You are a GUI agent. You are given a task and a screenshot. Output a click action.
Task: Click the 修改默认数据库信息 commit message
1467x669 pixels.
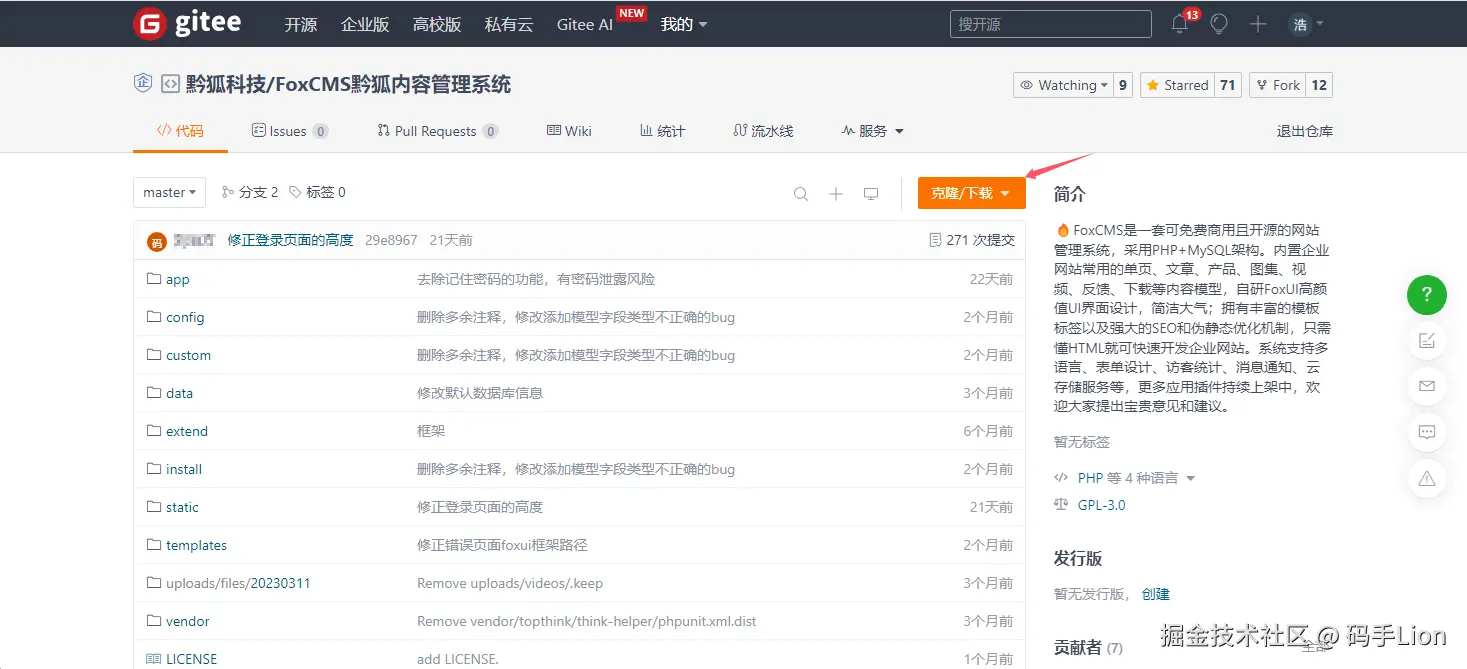(480, 393)
